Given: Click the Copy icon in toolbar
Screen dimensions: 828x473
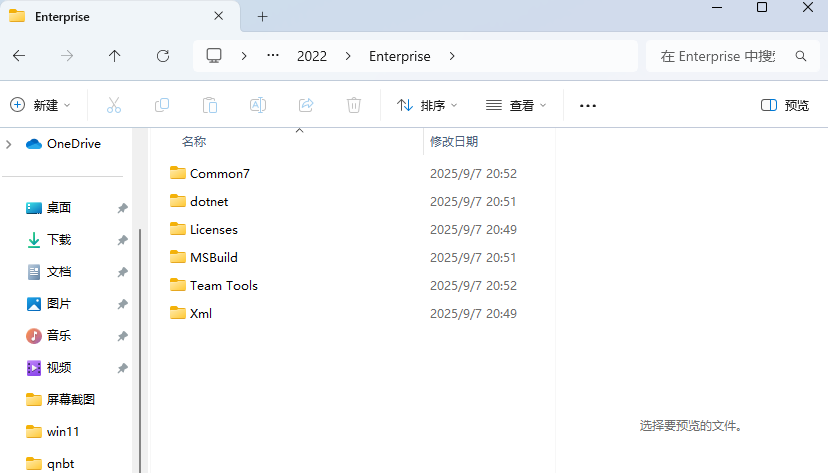Looking at the screenshot, I should tap(162, 105).
